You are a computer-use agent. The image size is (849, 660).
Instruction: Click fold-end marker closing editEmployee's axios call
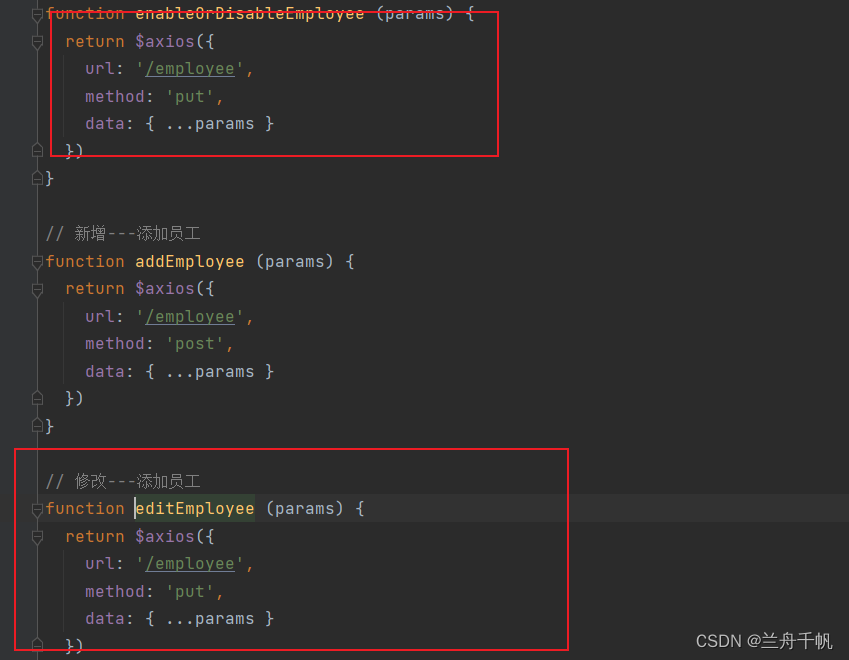[x=38, y=645]
